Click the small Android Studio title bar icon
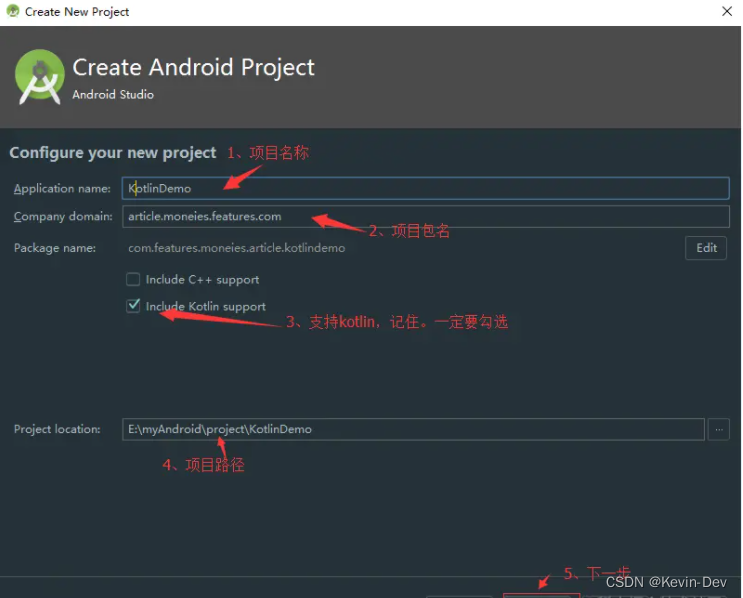The height and width of the screenshot is (598, 743). (13, 11)
